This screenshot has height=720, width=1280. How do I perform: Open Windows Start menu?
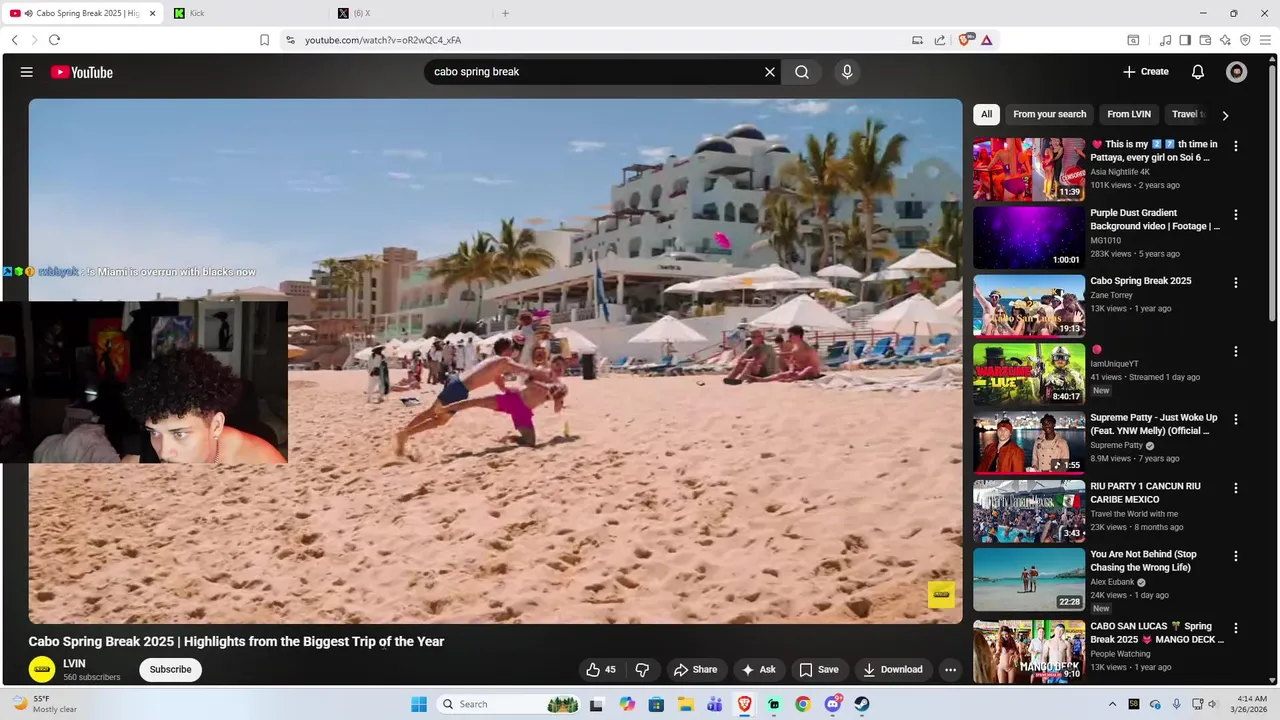point(419,704)
